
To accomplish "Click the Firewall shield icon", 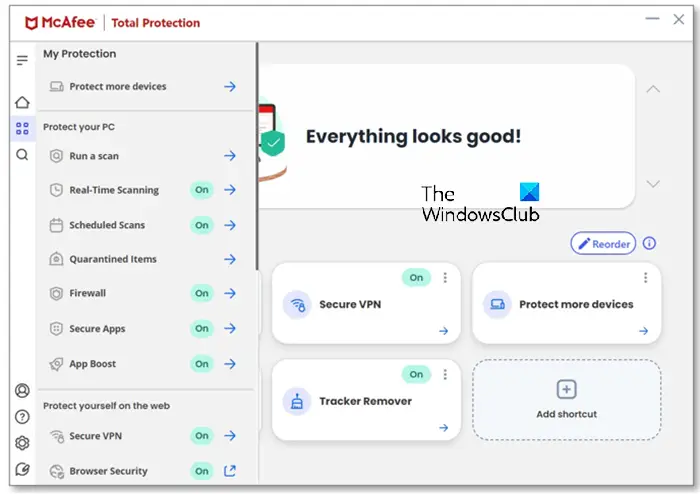I will pos(56,293).
